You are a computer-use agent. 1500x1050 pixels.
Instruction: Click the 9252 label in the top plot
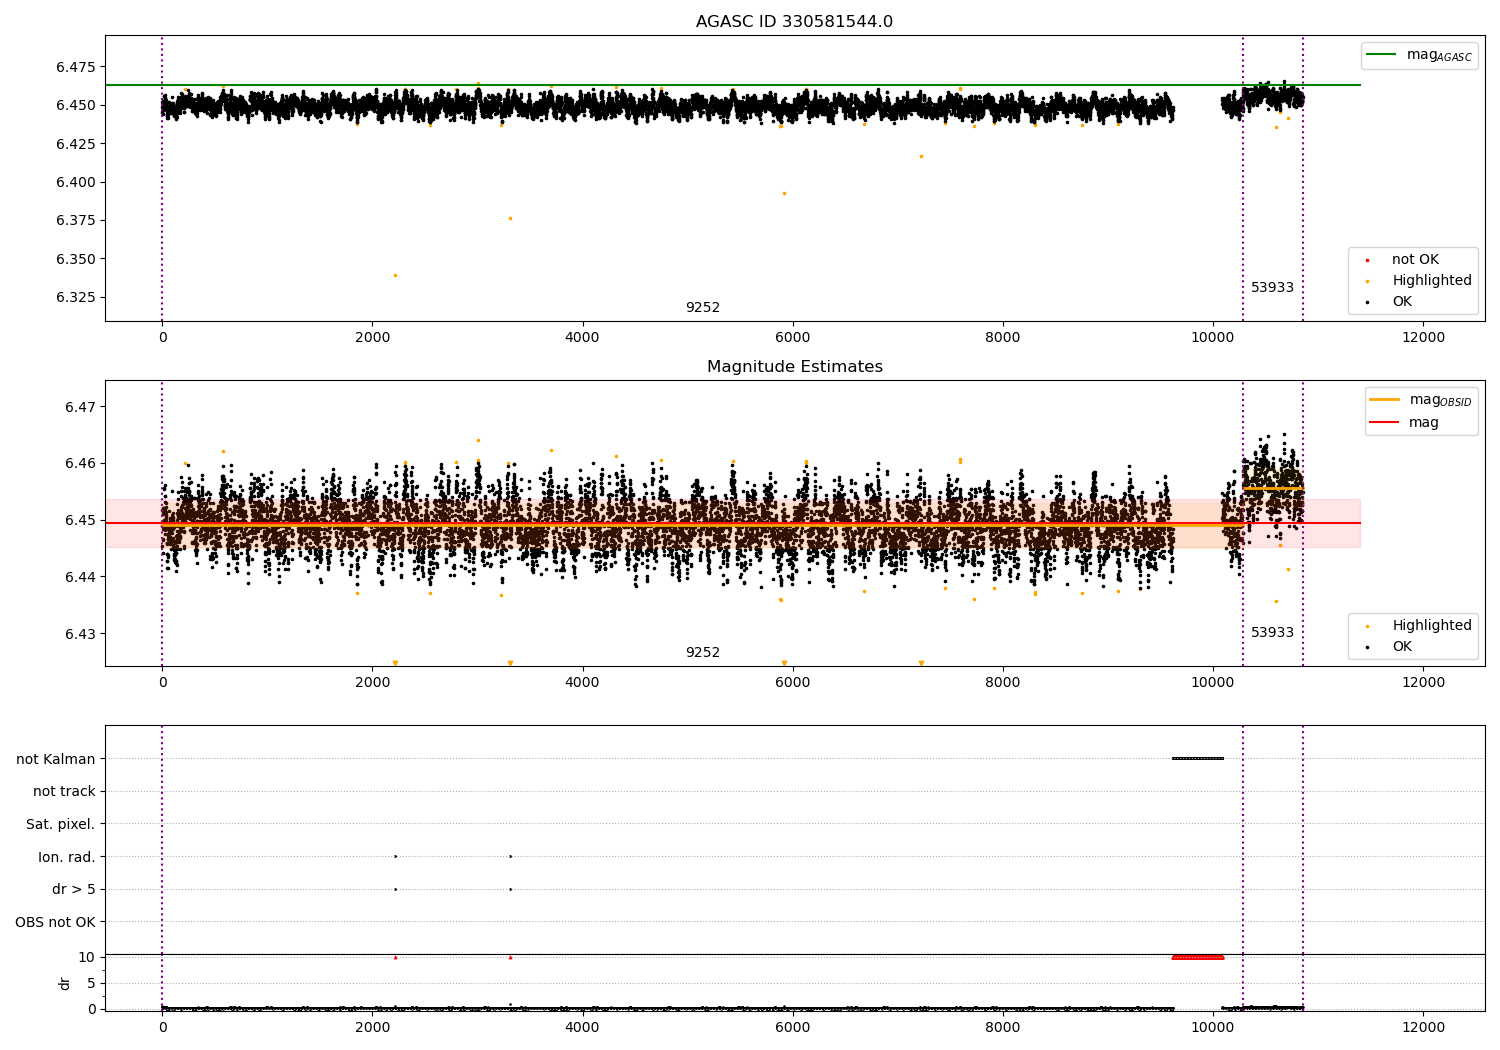coord(702,308)
